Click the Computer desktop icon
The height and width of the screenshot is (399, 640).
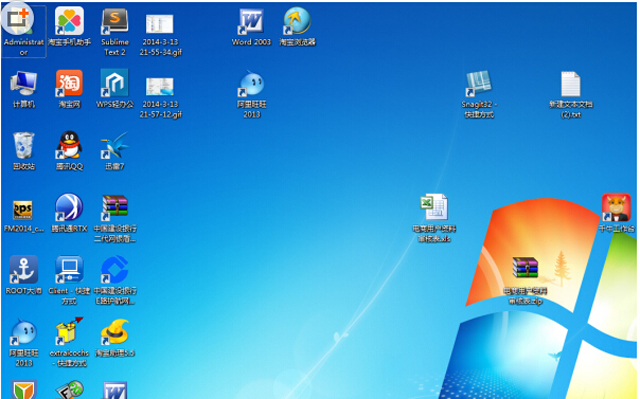tap(24, 83)
